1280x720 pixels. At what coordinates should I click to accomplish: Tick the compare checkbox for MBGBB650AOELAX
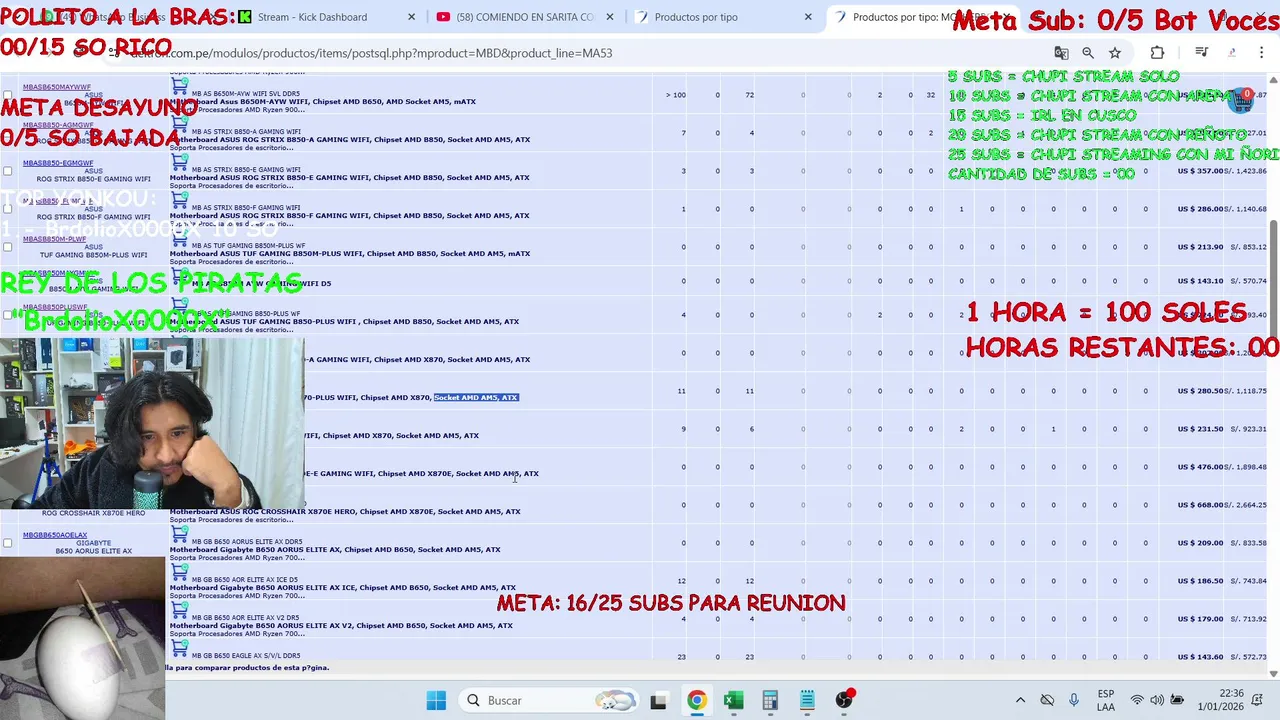[8, 543]
